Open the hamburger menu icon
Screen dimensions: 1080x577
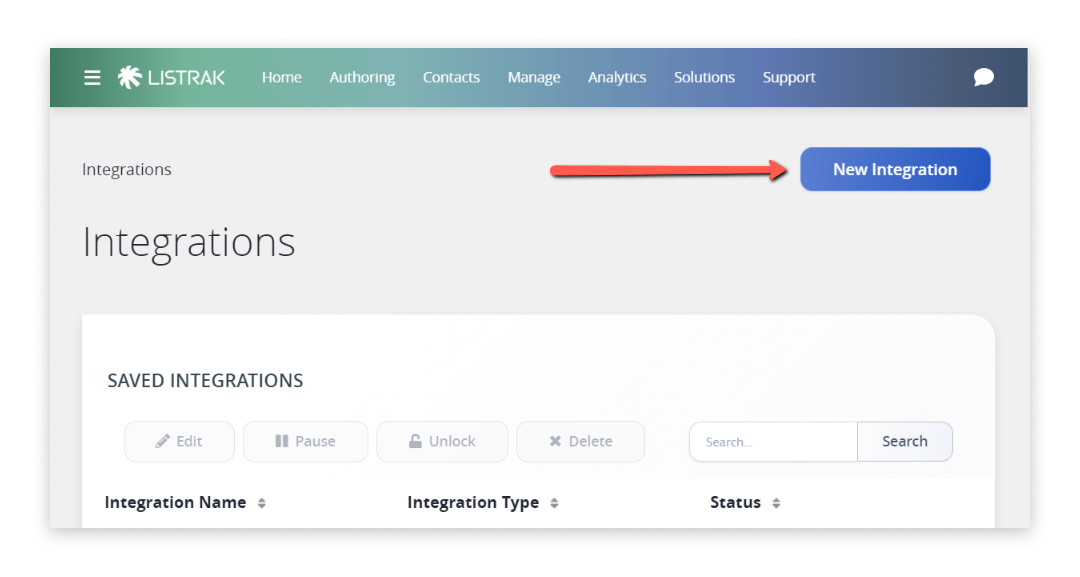coord(92,78)
